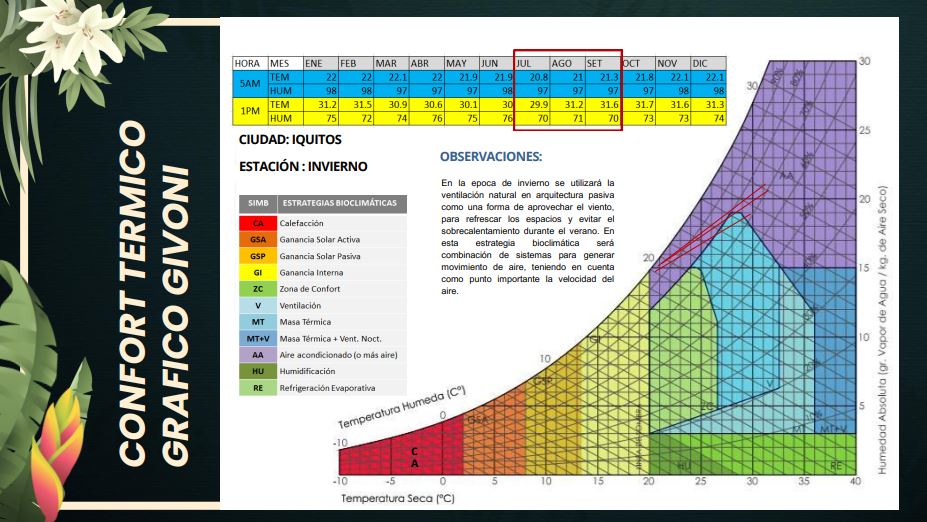The width and height of the screenshot is (927, 522).
Task: Click the 'FEB' month column header
Action: 356,63
